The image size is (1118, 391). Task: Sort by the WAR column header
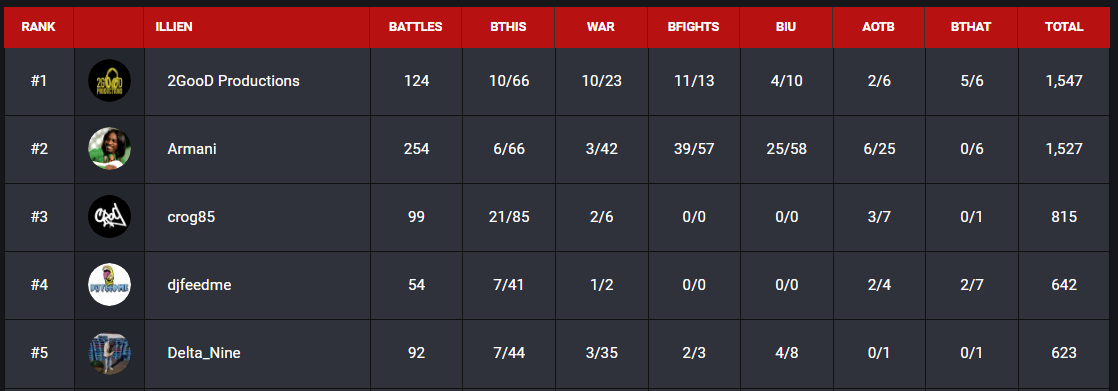coord(601,27)
